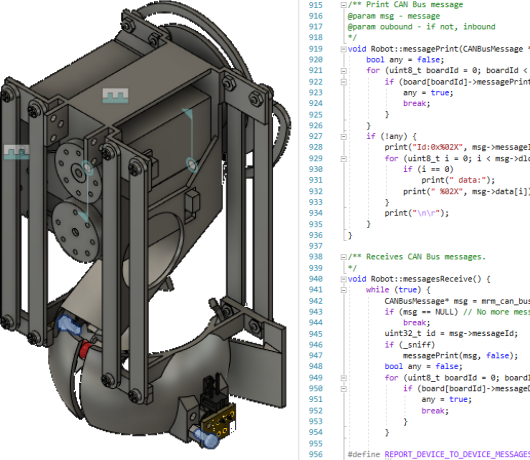Collapse the for loop at line 949

coord(343,378)
